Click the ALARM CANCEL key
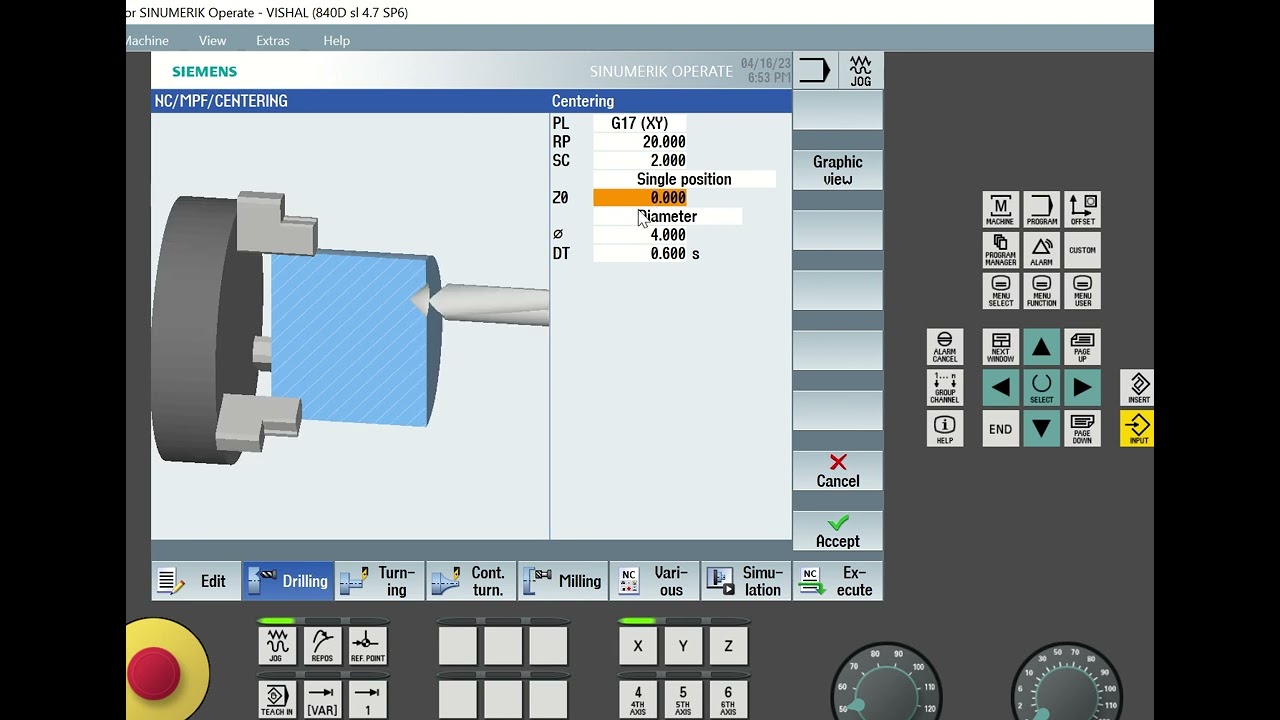Screen dimensions: 1280x720 pyautogui.click(x=945, y=347)
